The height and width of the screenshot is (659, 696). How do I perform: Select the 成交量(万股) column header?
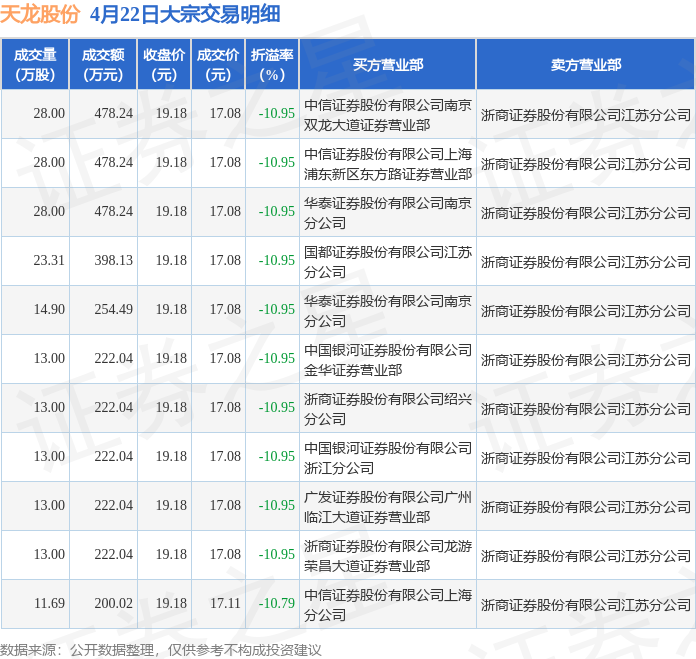(35, 65)
